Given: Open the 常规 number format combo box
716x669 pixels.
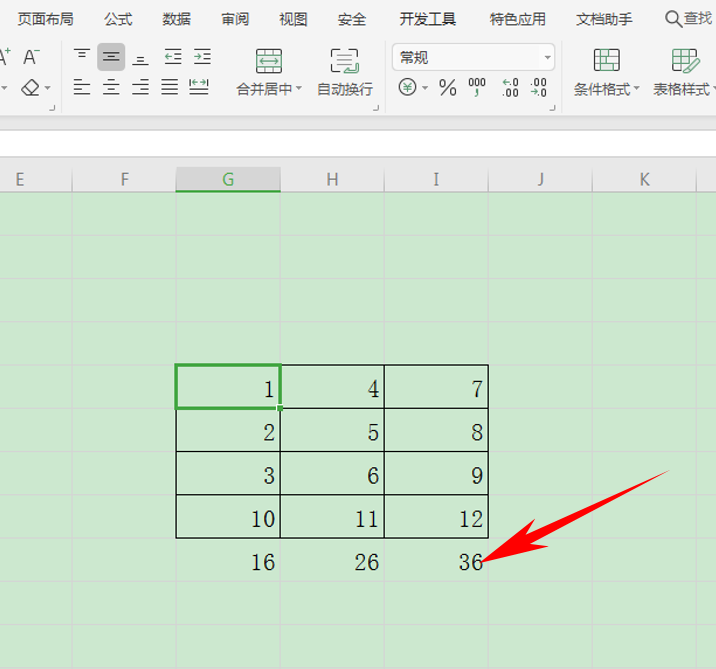Looking at the screenshot, I should click(x=474, y=58).
